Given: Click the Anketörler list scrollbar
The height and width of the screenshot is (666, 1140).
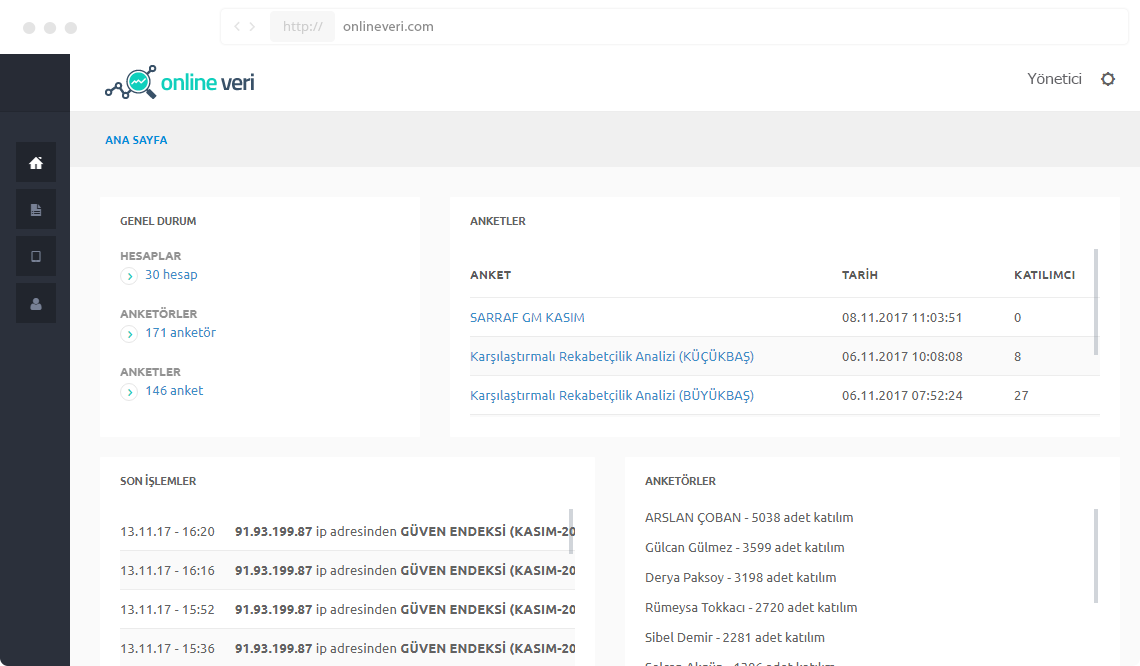Looking at the screenshot, I should click(x=1096, y=556).
